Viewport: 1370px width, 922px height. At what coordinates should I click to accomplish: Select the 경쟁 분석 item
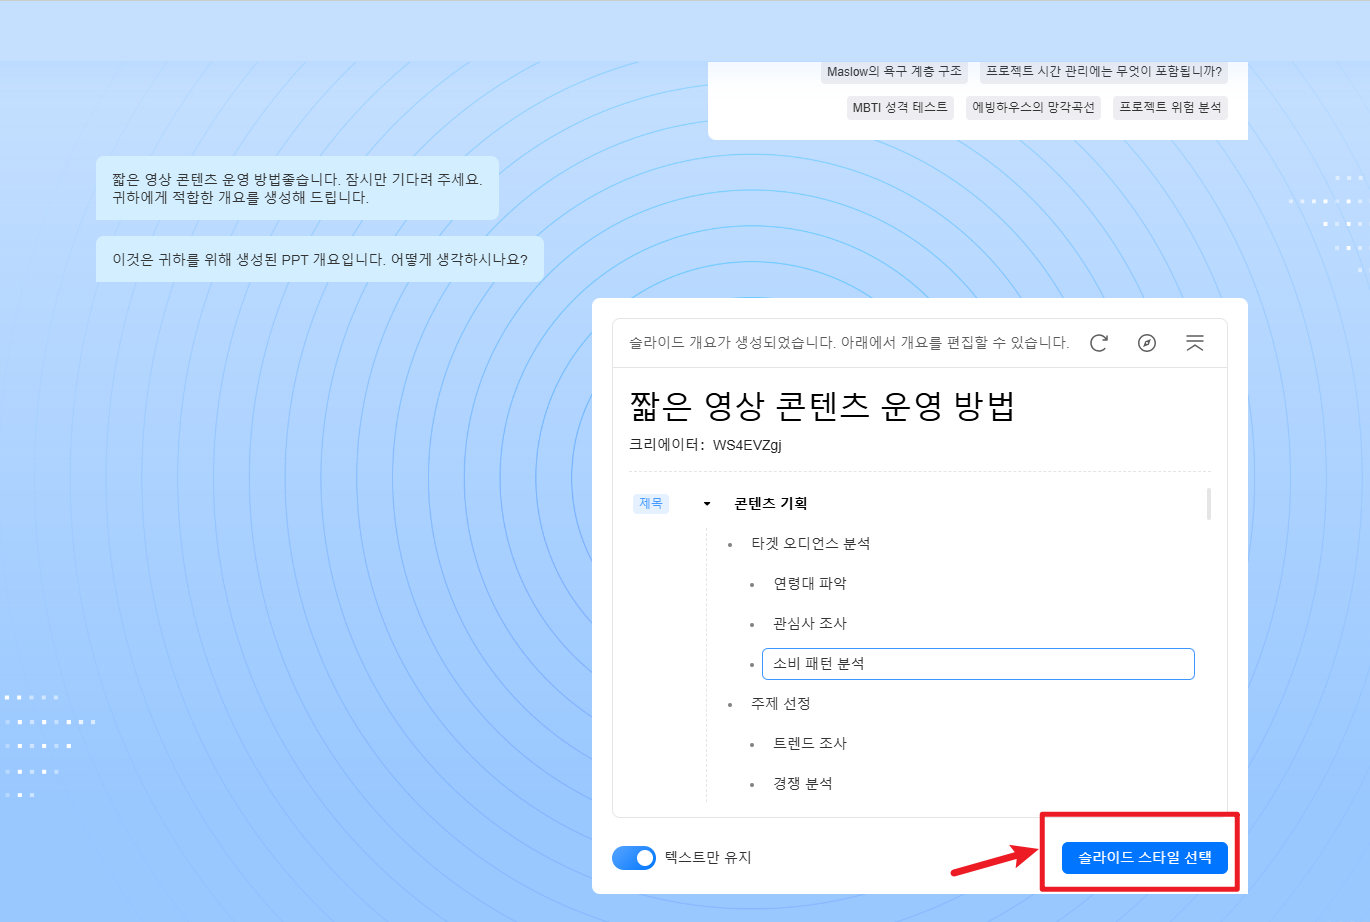click(x=803, y=784)
